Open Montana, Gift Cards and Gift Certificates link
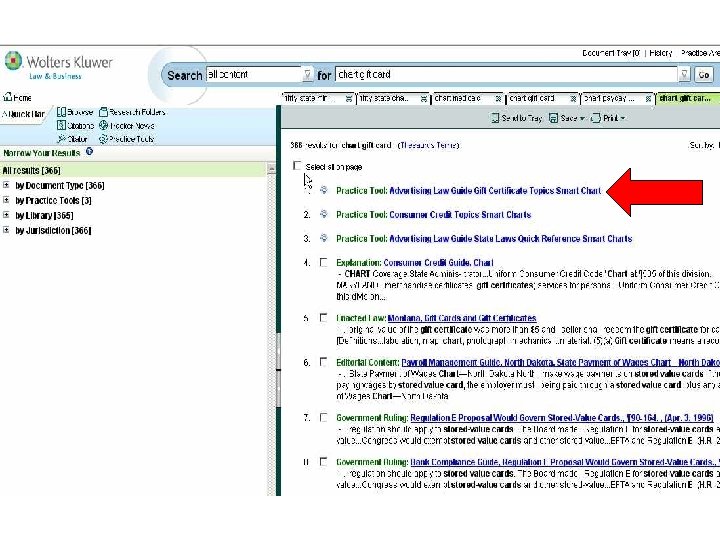 coord(462,318)
